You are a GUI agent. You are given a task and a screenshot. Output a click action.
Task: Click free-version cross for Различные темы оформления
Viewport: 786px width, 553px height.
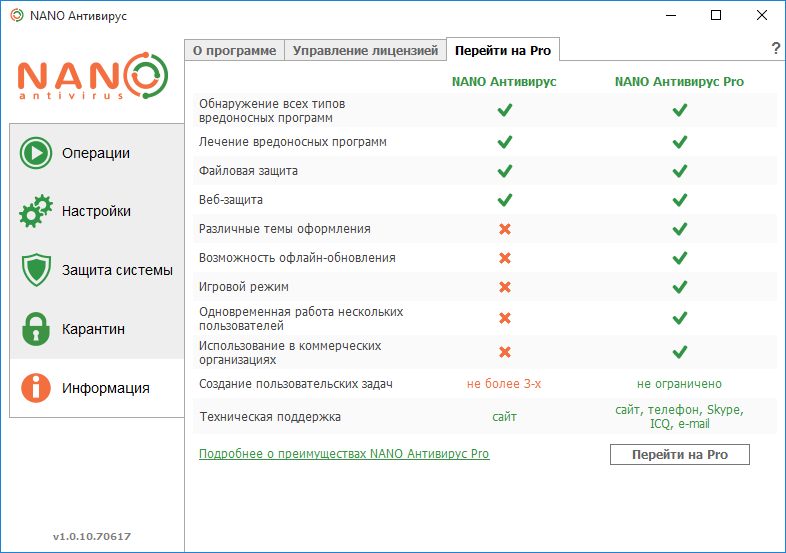coord(505,229)
